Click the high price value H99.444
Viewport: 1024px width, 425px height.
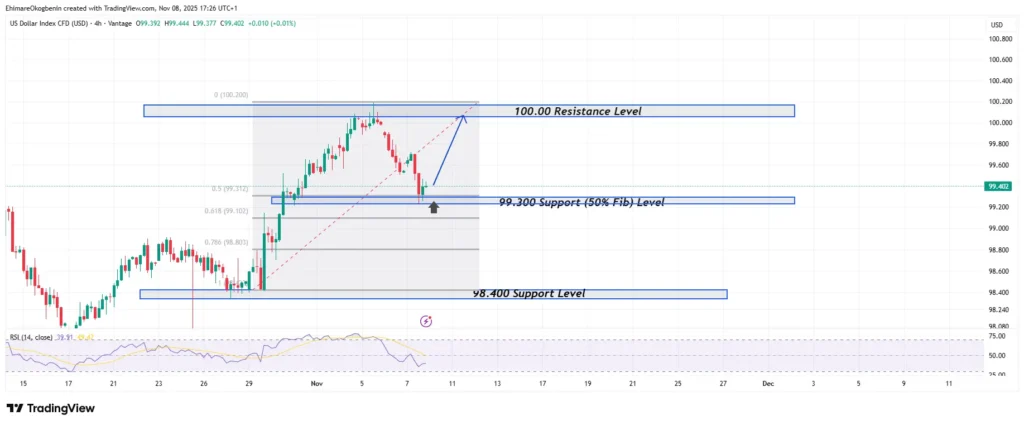[176, 24]
